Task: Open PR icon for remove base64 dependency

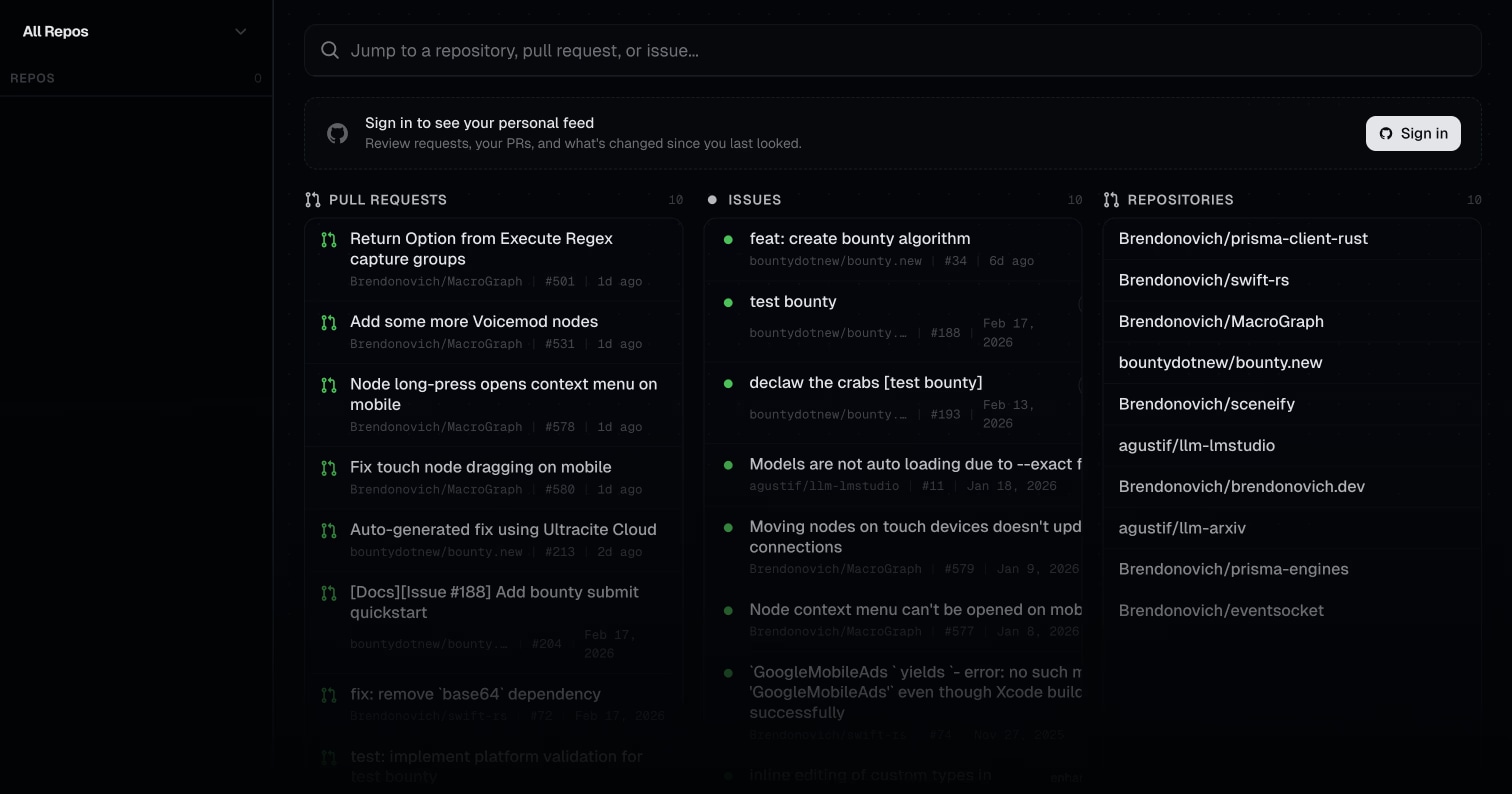Action: (329, 695)
